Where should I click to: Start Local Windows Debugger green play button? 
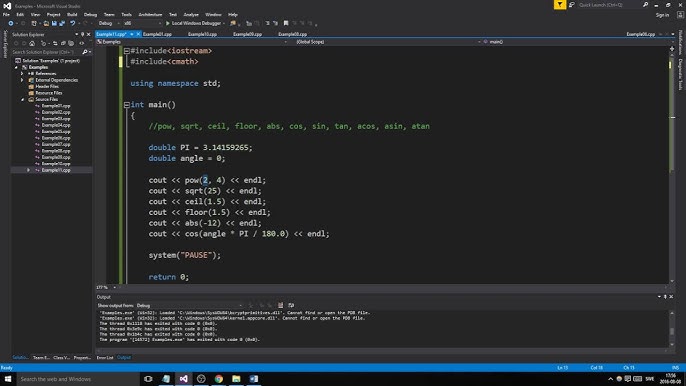[x=168, y=23]
